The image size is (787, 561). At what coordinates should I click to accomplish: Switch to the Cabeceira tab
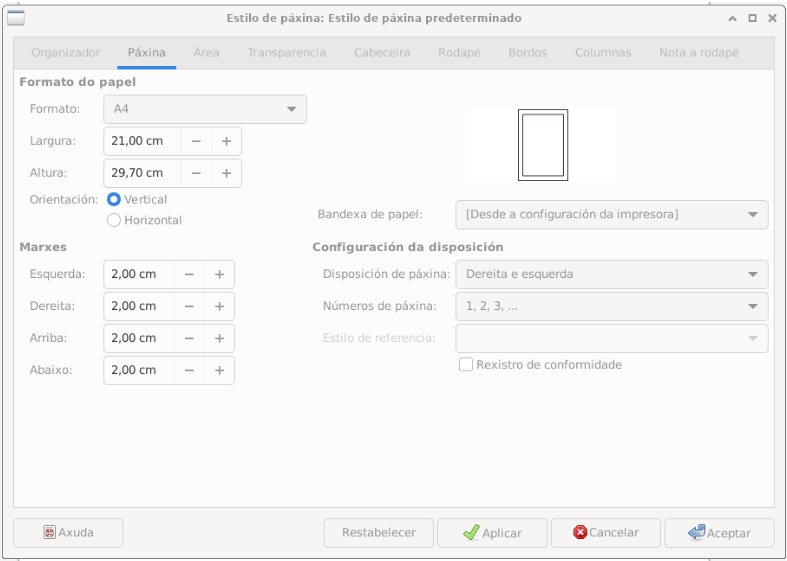tap(382, 52)
